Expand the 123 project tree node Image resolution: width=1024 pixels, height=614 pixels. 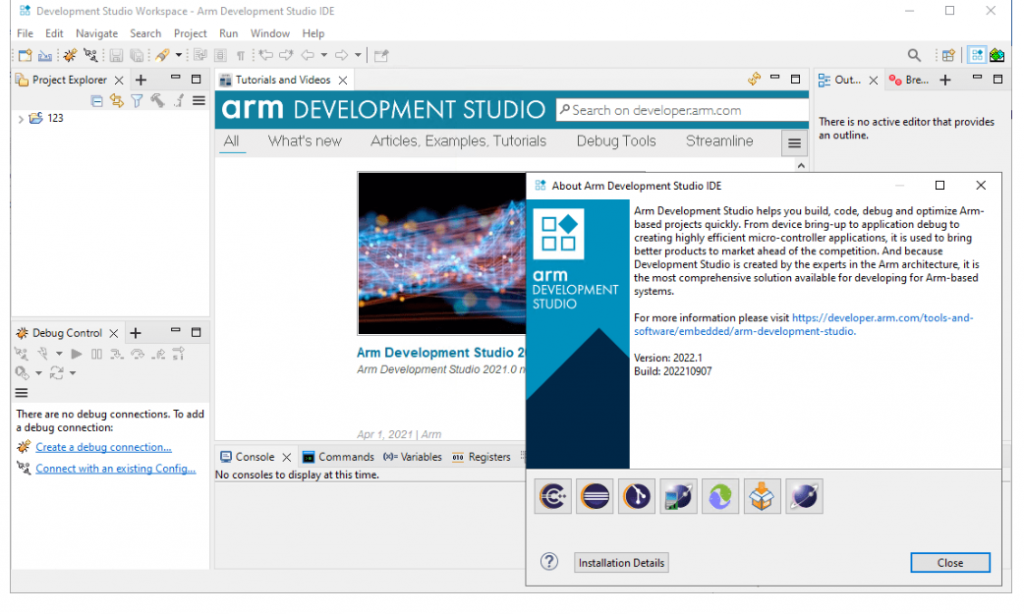pos(21,119)
